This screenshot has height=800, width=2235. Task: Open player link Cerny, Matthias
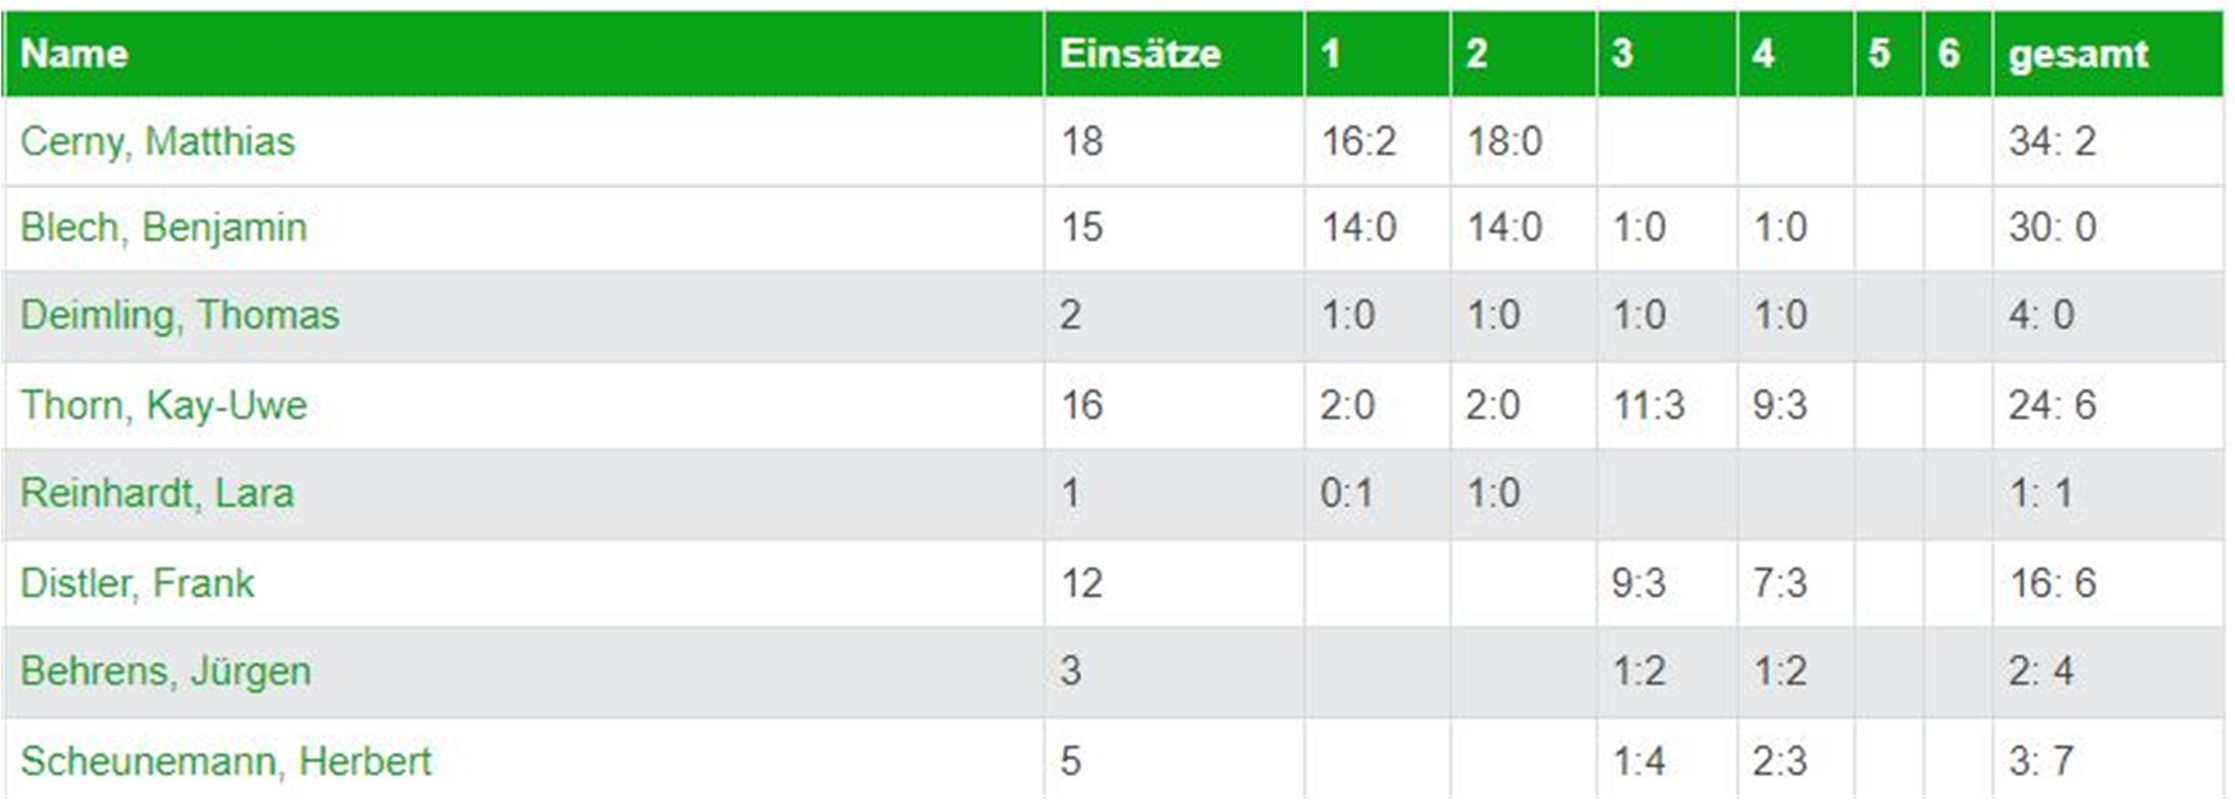[158, 141]
